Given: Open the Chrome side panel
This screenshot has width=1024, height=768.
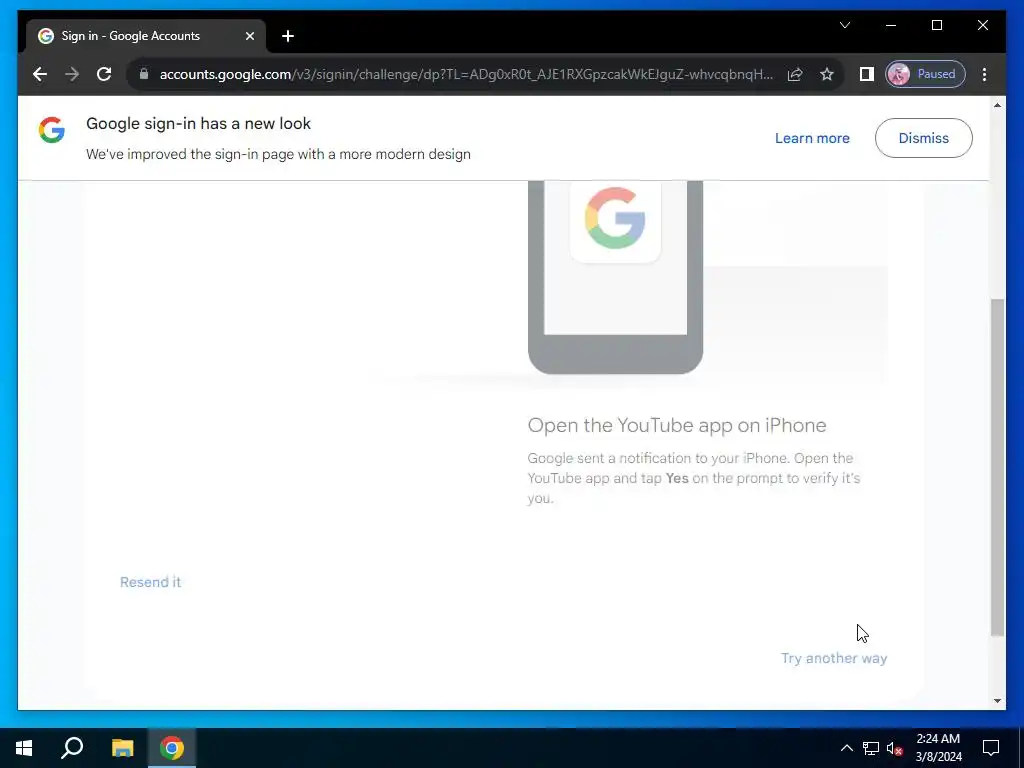Looking at the screenshot, I should pyautogui.click(x=867, y=74).
